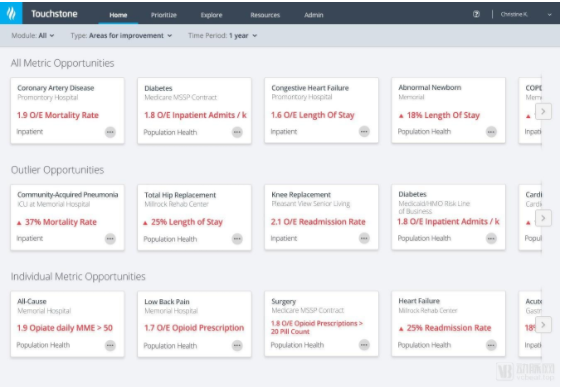The image size is (562, 387).
Task: Select Community-Acquired Pneumonia card title
Action: click(x=68, y=195)
